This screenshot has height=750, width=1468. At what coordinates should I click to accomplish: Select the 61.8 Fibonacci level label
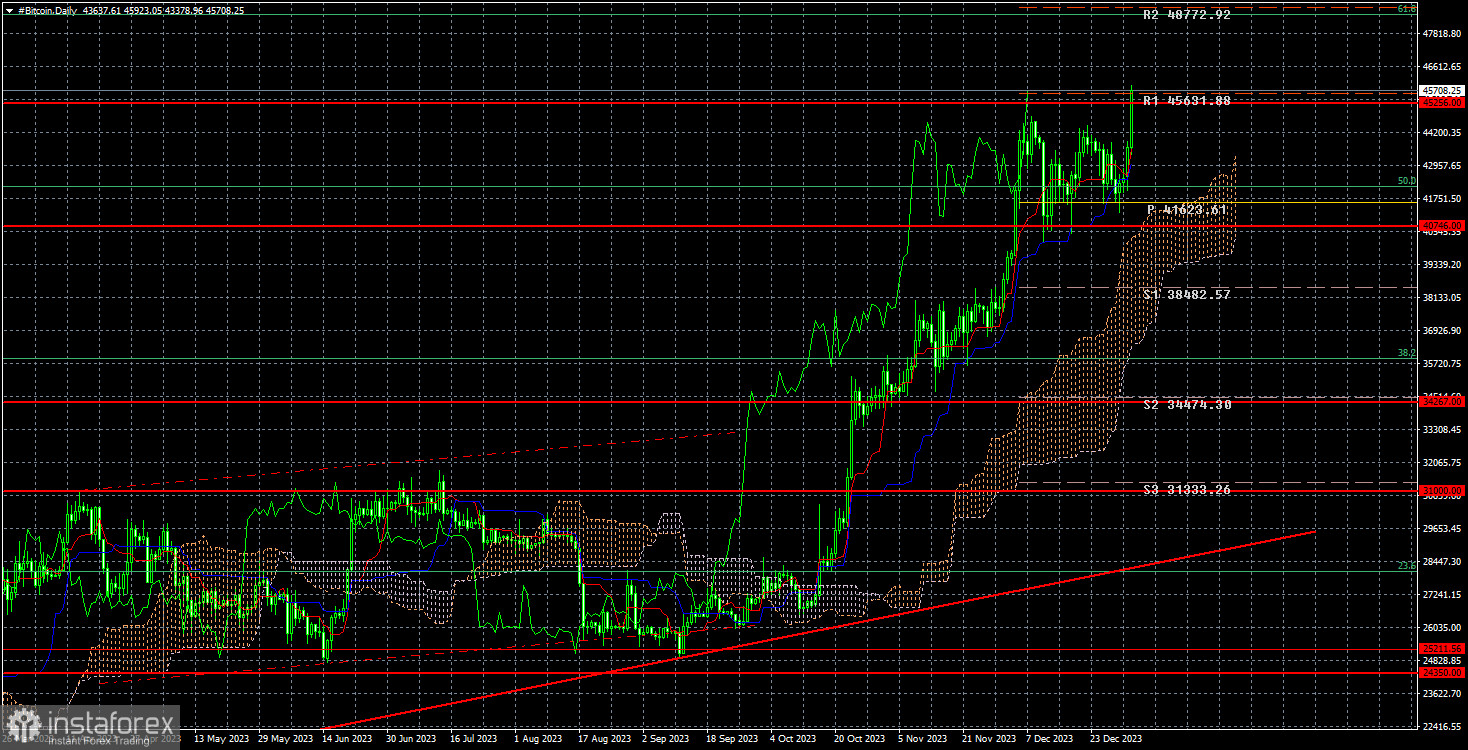coord(1406,9)
